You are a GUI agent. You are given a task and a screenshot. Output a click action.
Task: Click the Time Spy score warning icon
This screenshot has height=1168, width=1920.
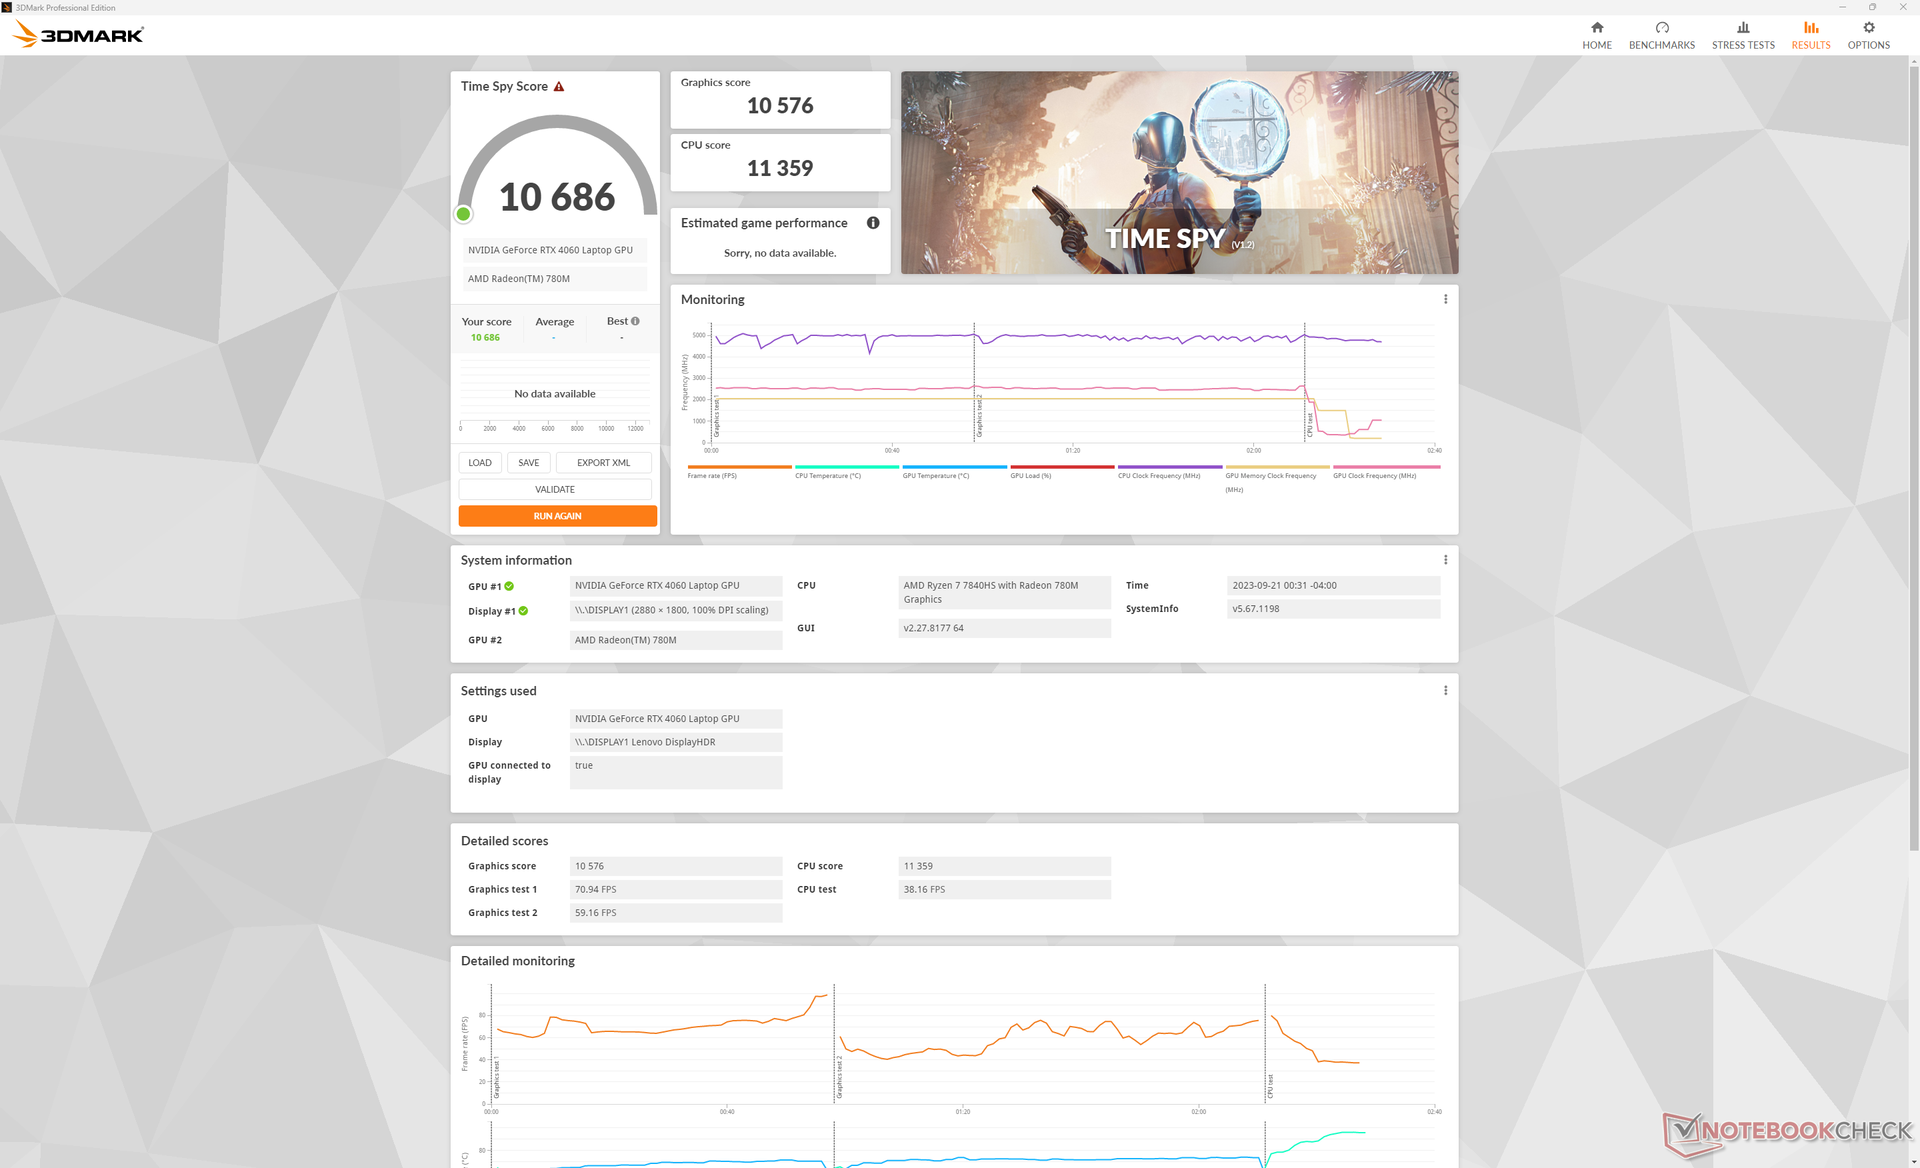[x=559, y=87]
